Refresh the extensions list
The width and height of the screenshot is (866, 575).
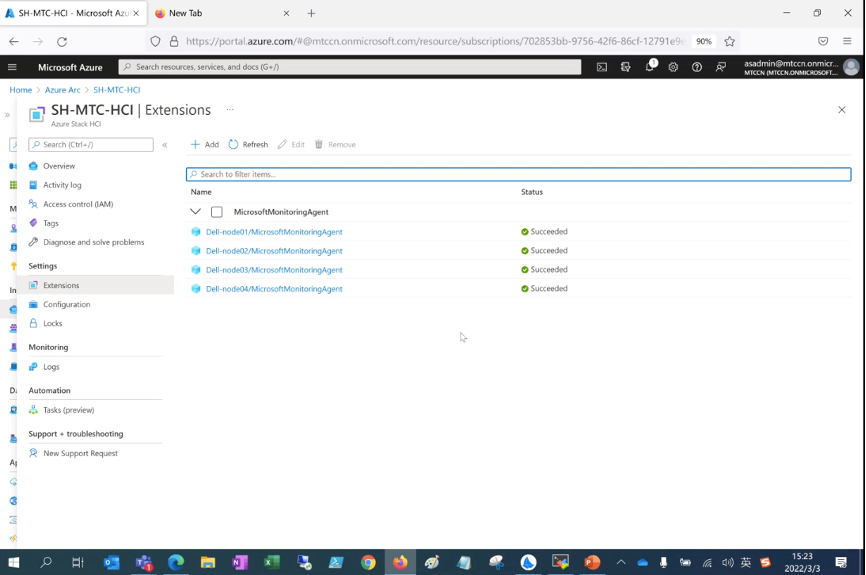pyautogui.click(x=248, y=144)
